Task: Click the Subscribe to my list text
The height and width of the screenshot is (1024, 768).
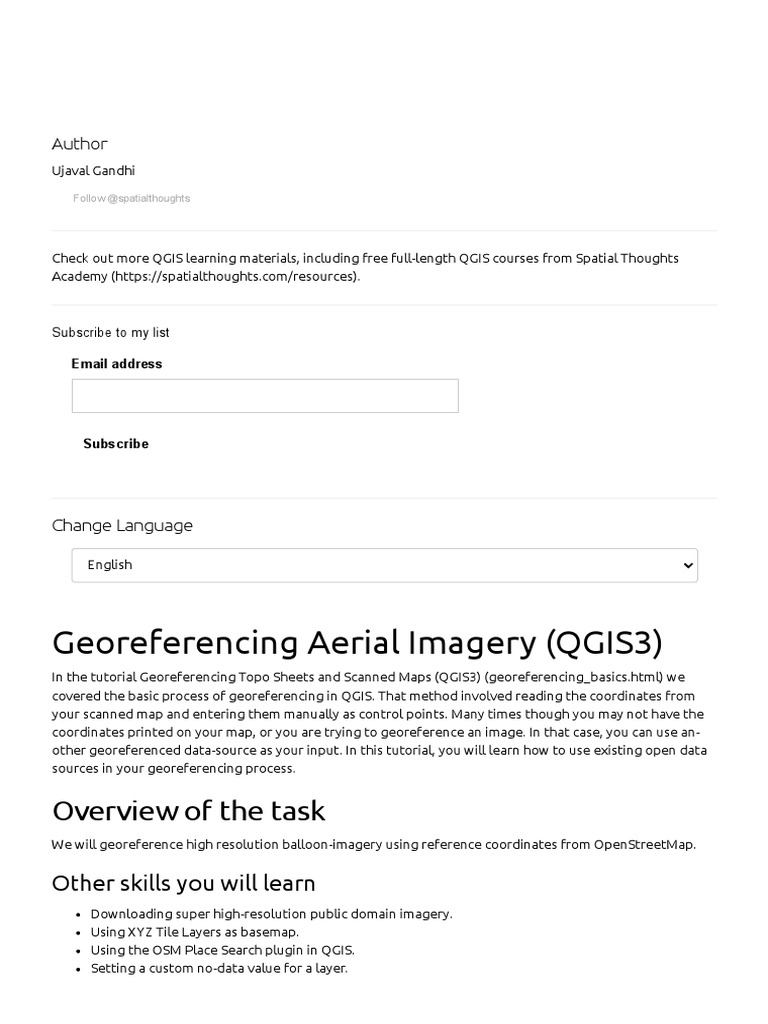Action: 111,332
